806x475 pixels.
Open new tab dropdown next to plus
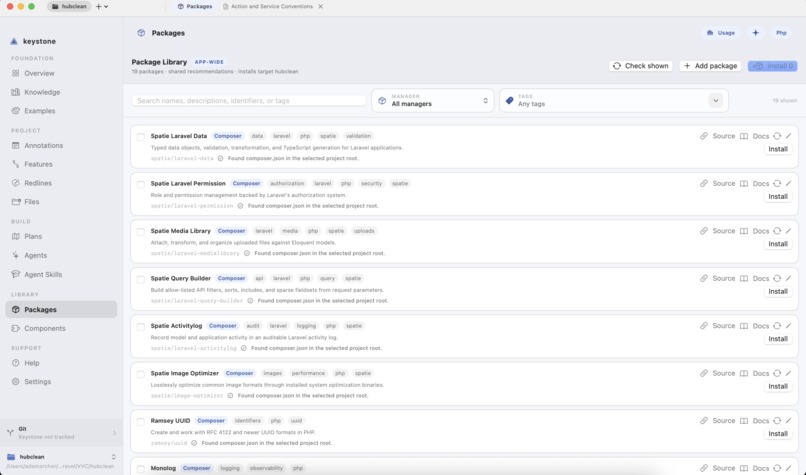tap(106, 7)
